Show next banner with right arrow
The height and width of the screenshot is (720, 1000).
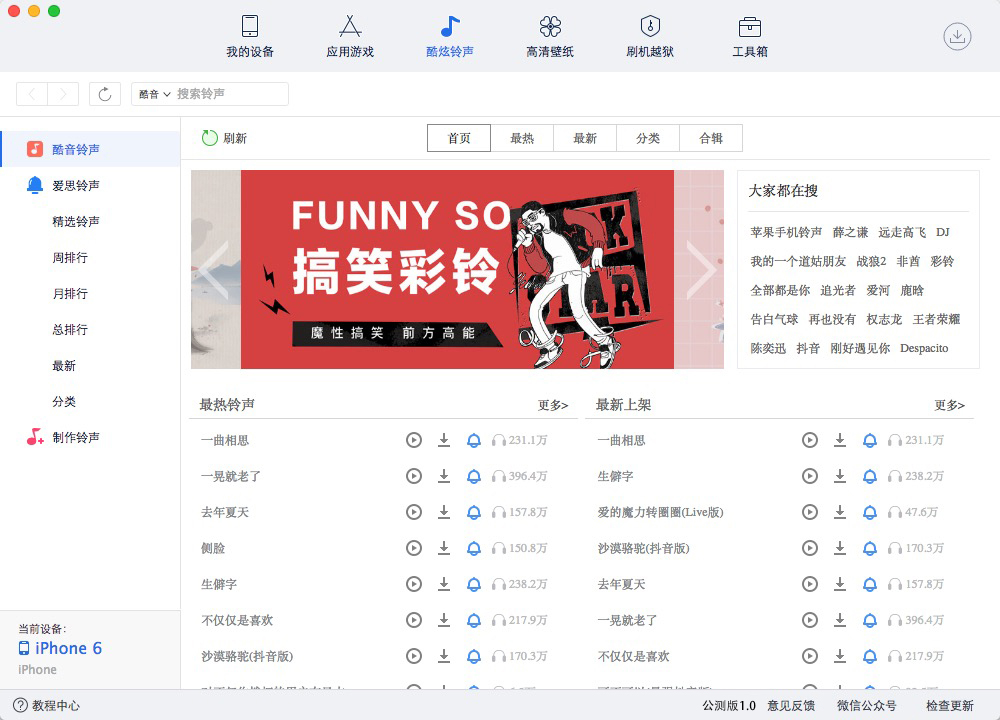(700, 269)
